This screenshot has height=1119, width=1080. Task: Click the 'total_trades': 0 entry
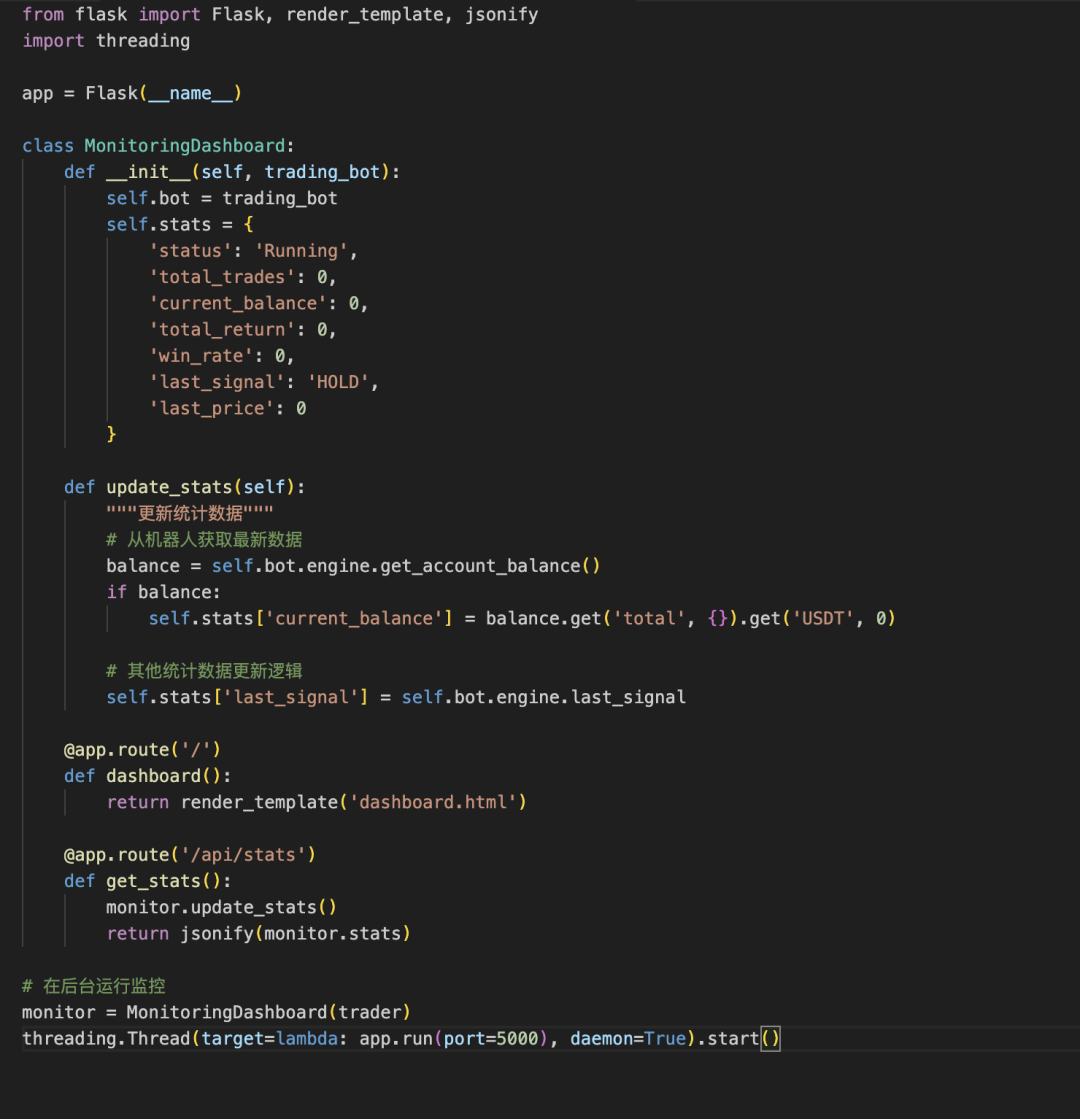click(242, 277)
